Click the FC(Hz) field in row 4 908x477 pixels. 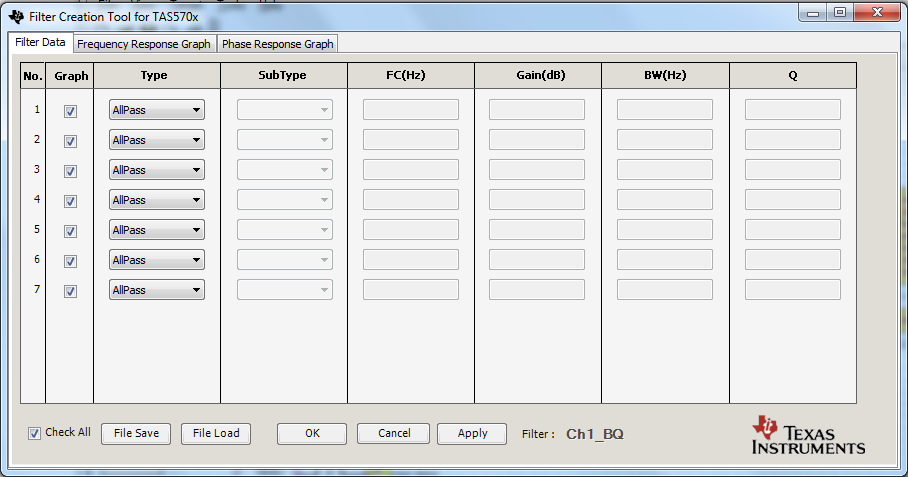411,200
